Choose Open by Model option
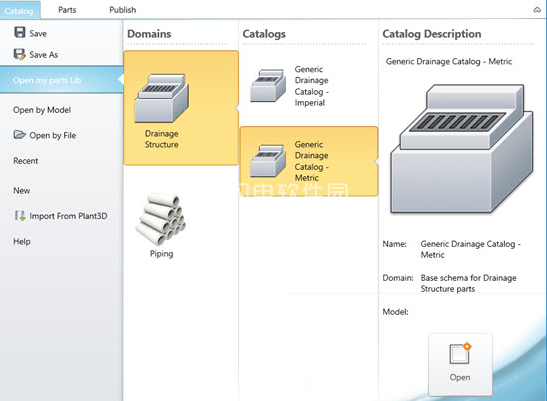Screen dimensions: 547x401 pos(42,110)
